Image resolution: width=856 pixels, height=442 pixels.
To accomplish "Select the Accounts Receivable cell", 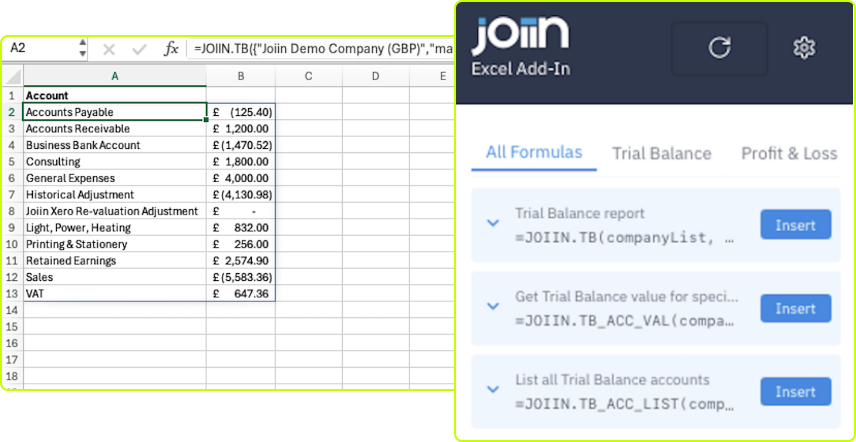I will (x=115, y=129).
